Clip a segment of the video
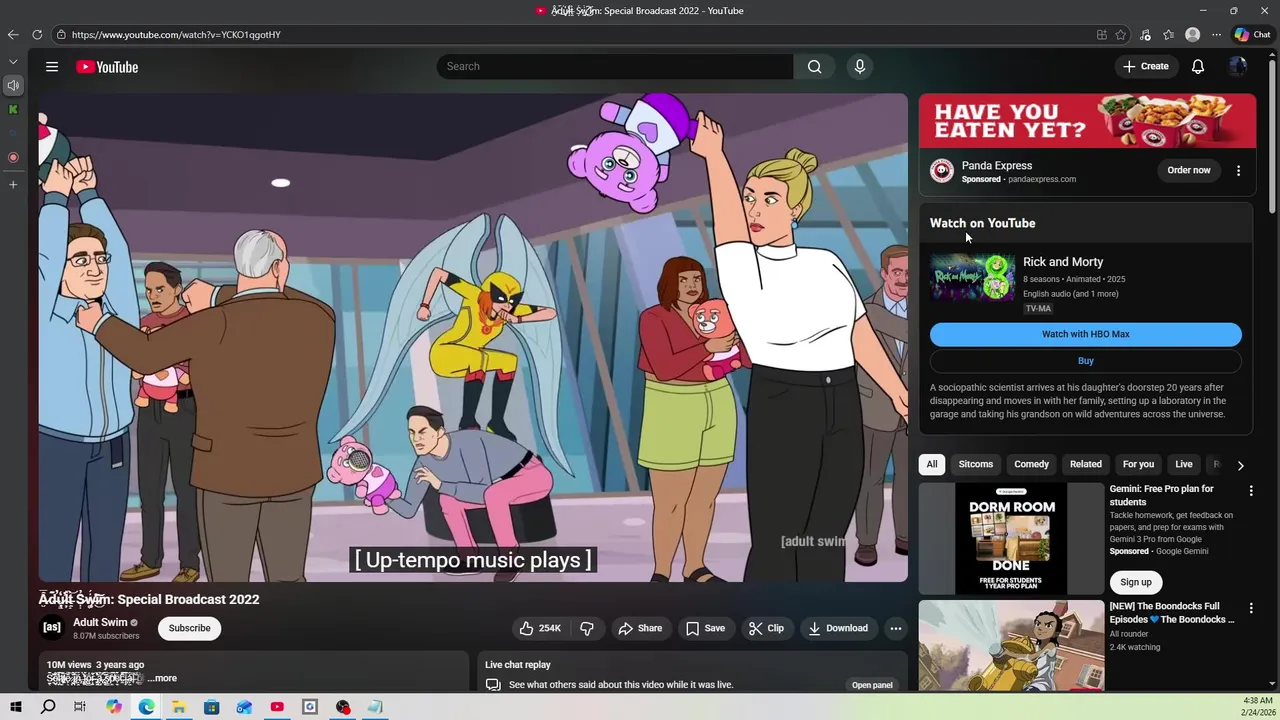 (766, 628)
